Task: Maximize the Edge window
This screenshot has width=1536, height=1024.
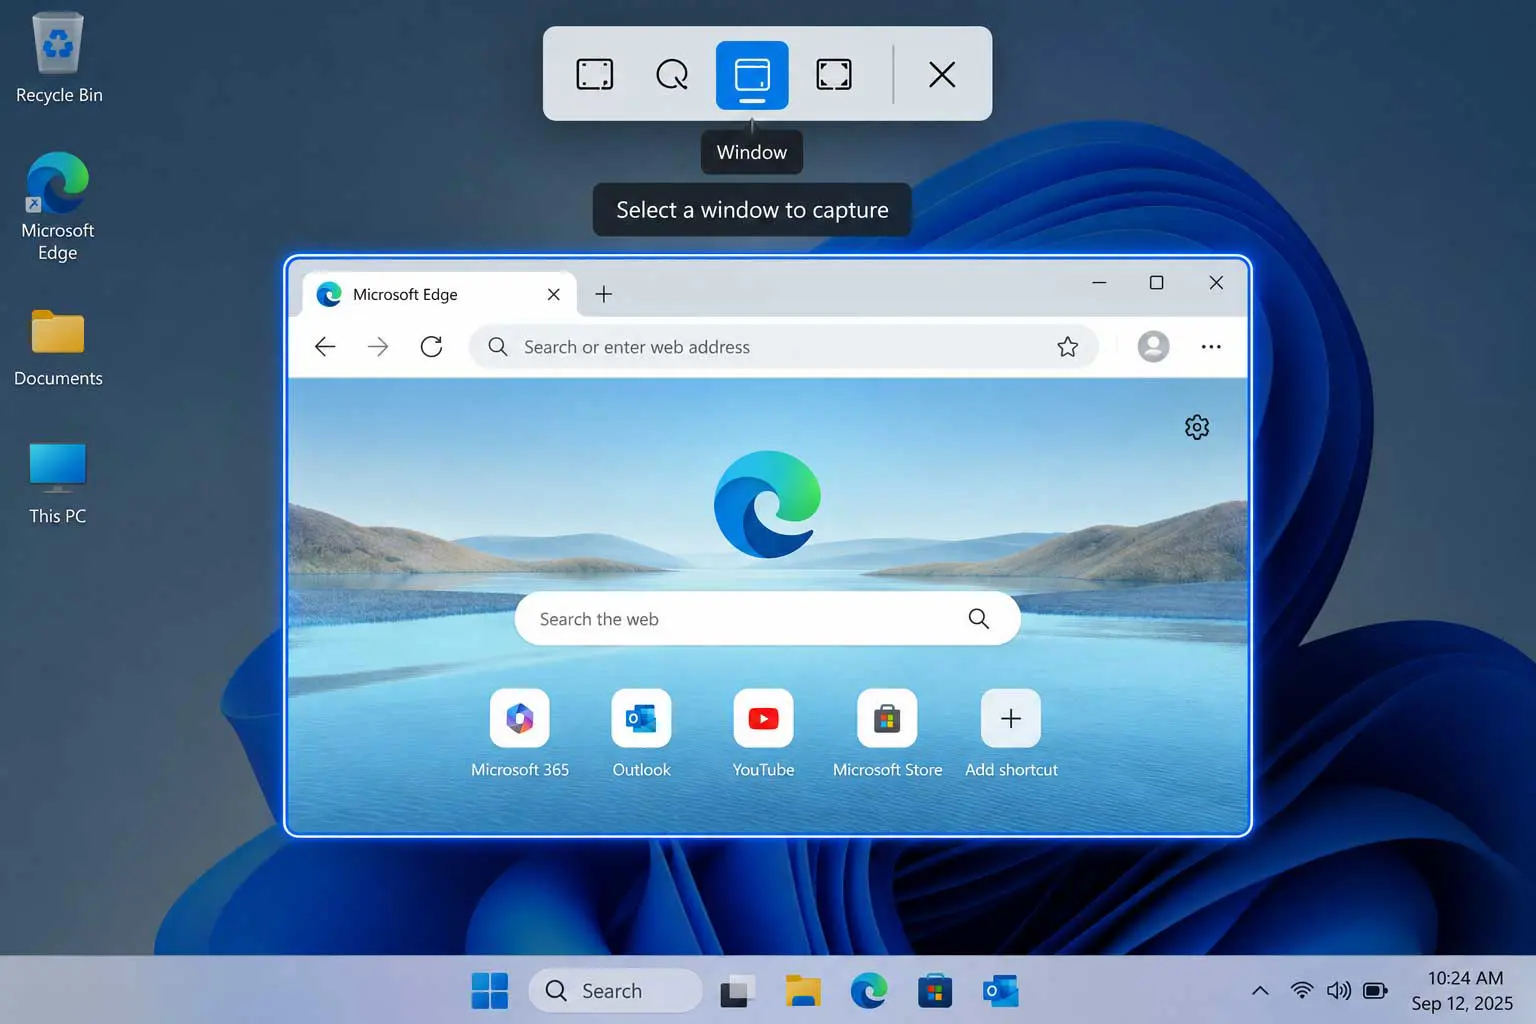Action: coord(1157,283)
